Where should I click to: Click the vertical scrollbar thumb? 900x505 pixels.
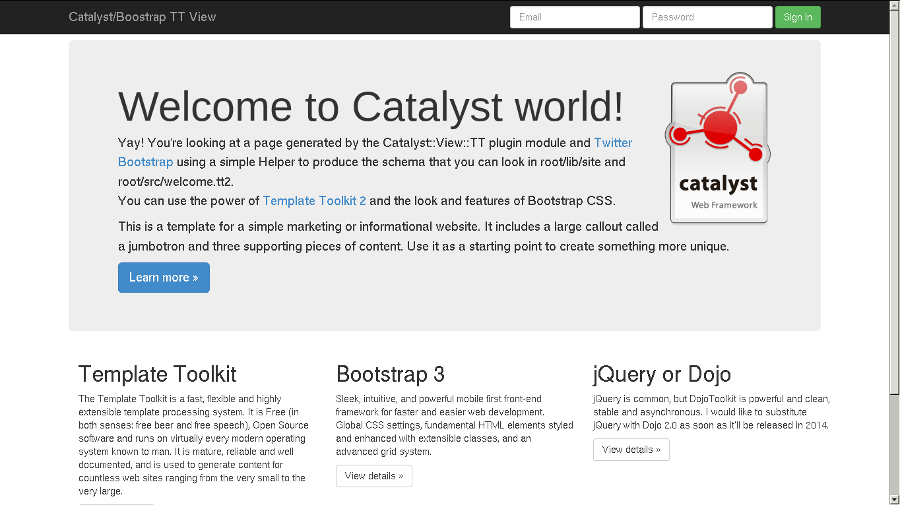pyautogui.click(x=894, y=201)
